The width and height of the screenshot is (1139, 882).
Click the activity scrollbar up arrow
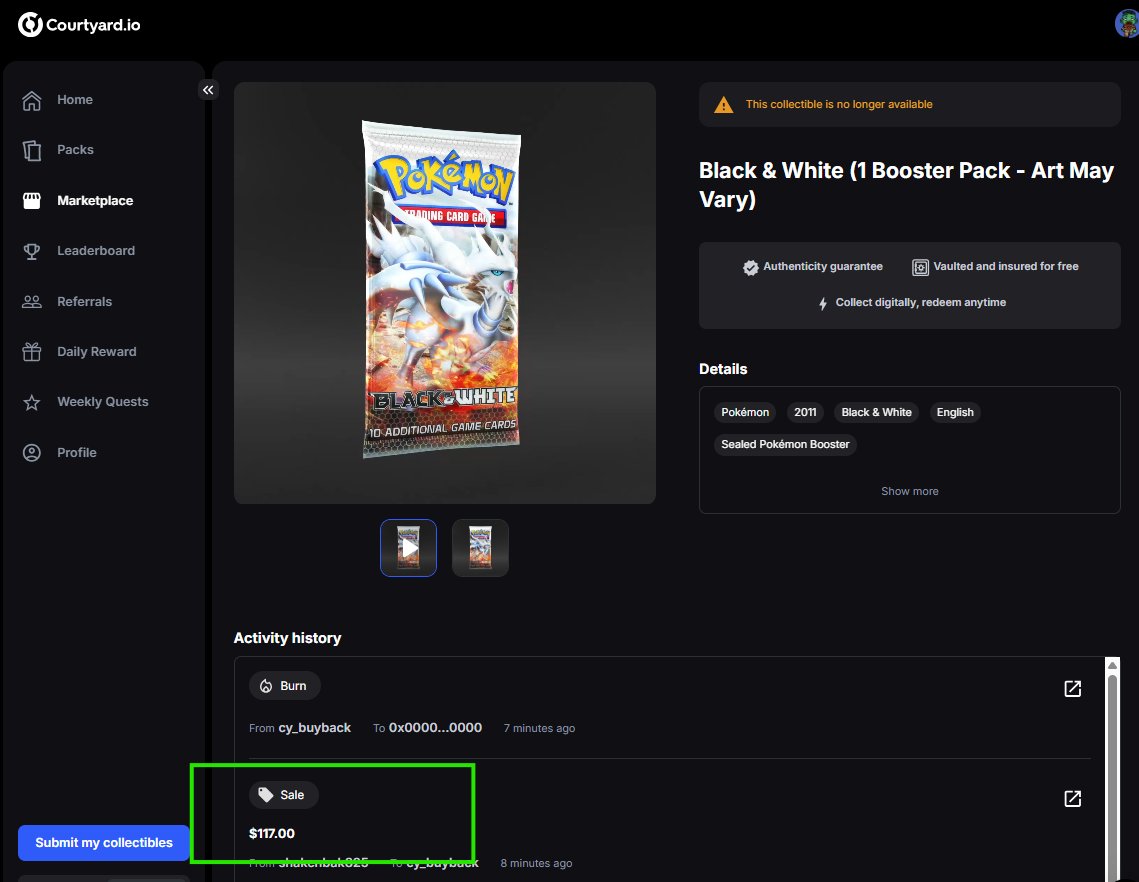click(x=1111, y=665)
